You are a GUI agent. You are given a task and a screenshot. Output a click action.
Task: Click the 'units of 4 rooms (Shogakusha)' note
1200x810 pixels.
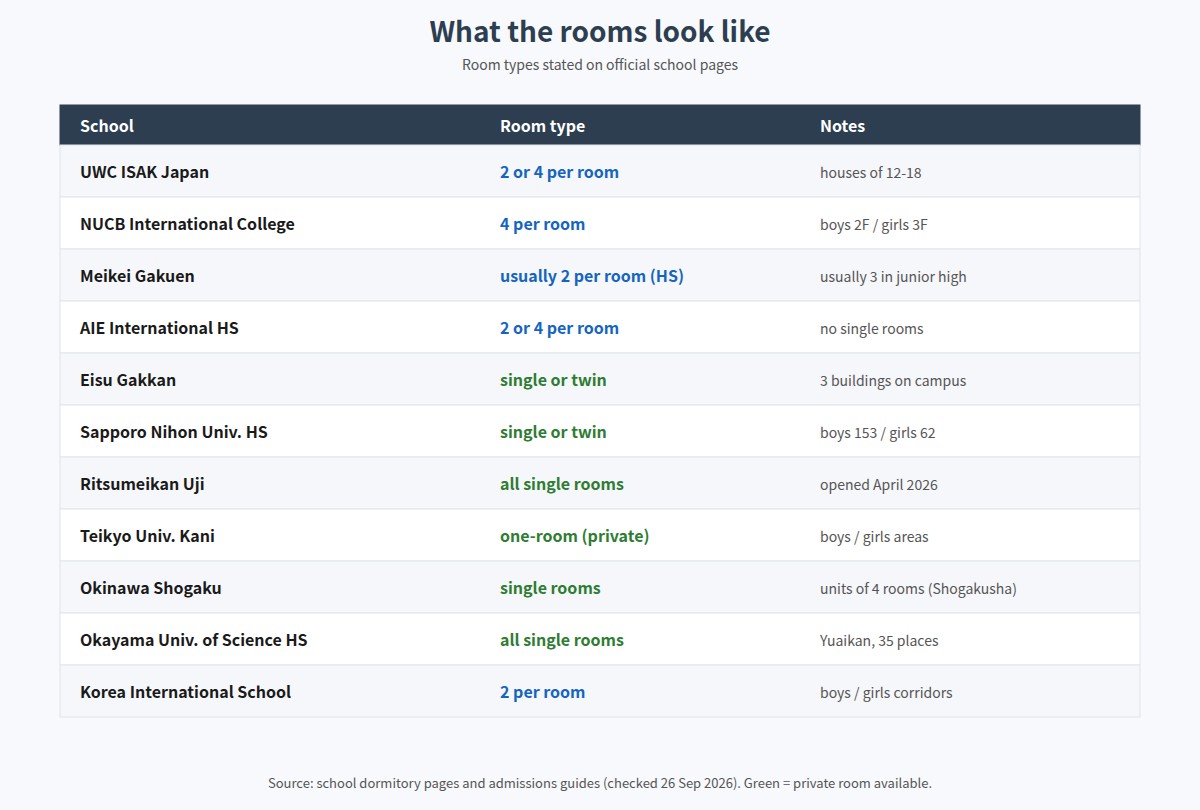coord(918,588)
